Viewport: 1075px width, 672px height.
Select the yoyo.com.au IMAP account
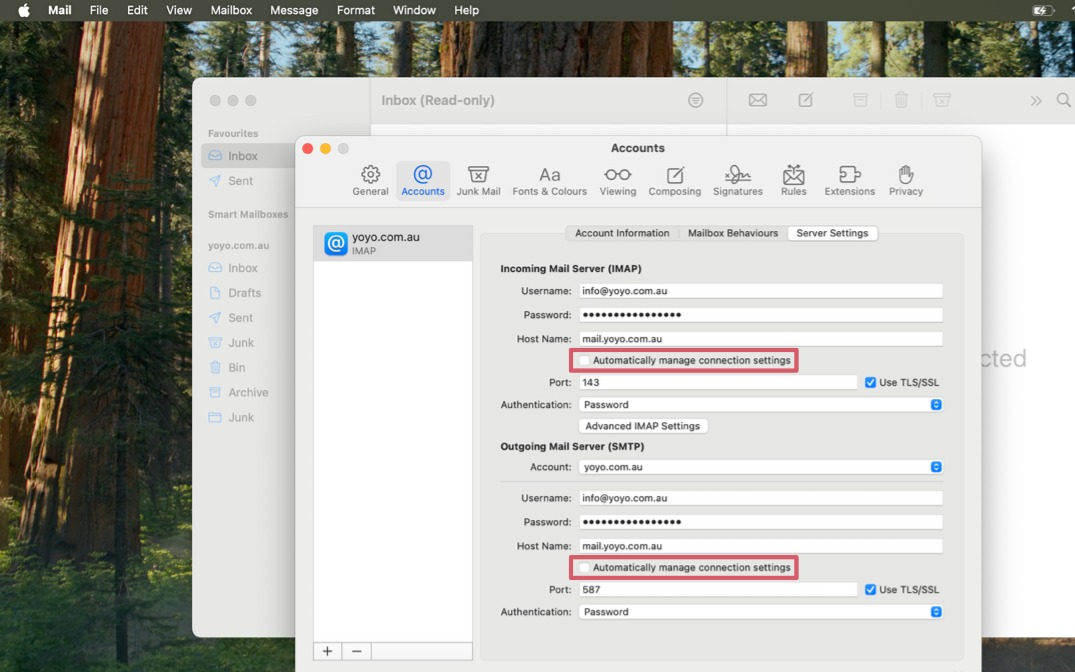coord(393,243)
